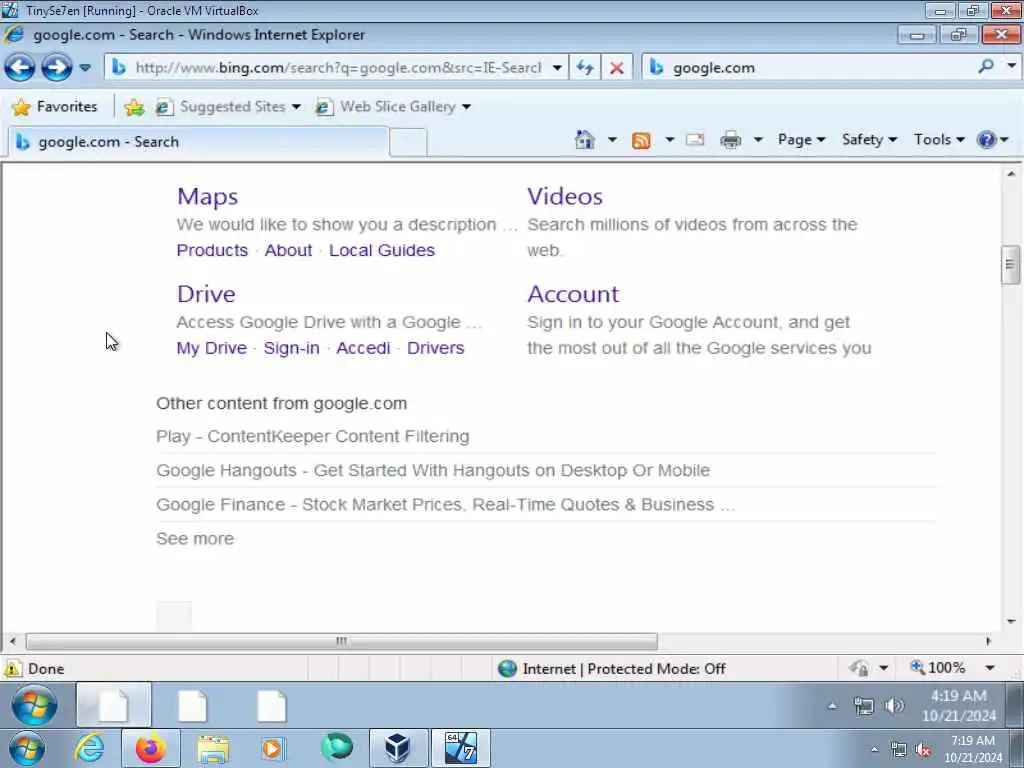1024x768 pixels.
Task: Click the Products sublink
Action: point(212,250)
